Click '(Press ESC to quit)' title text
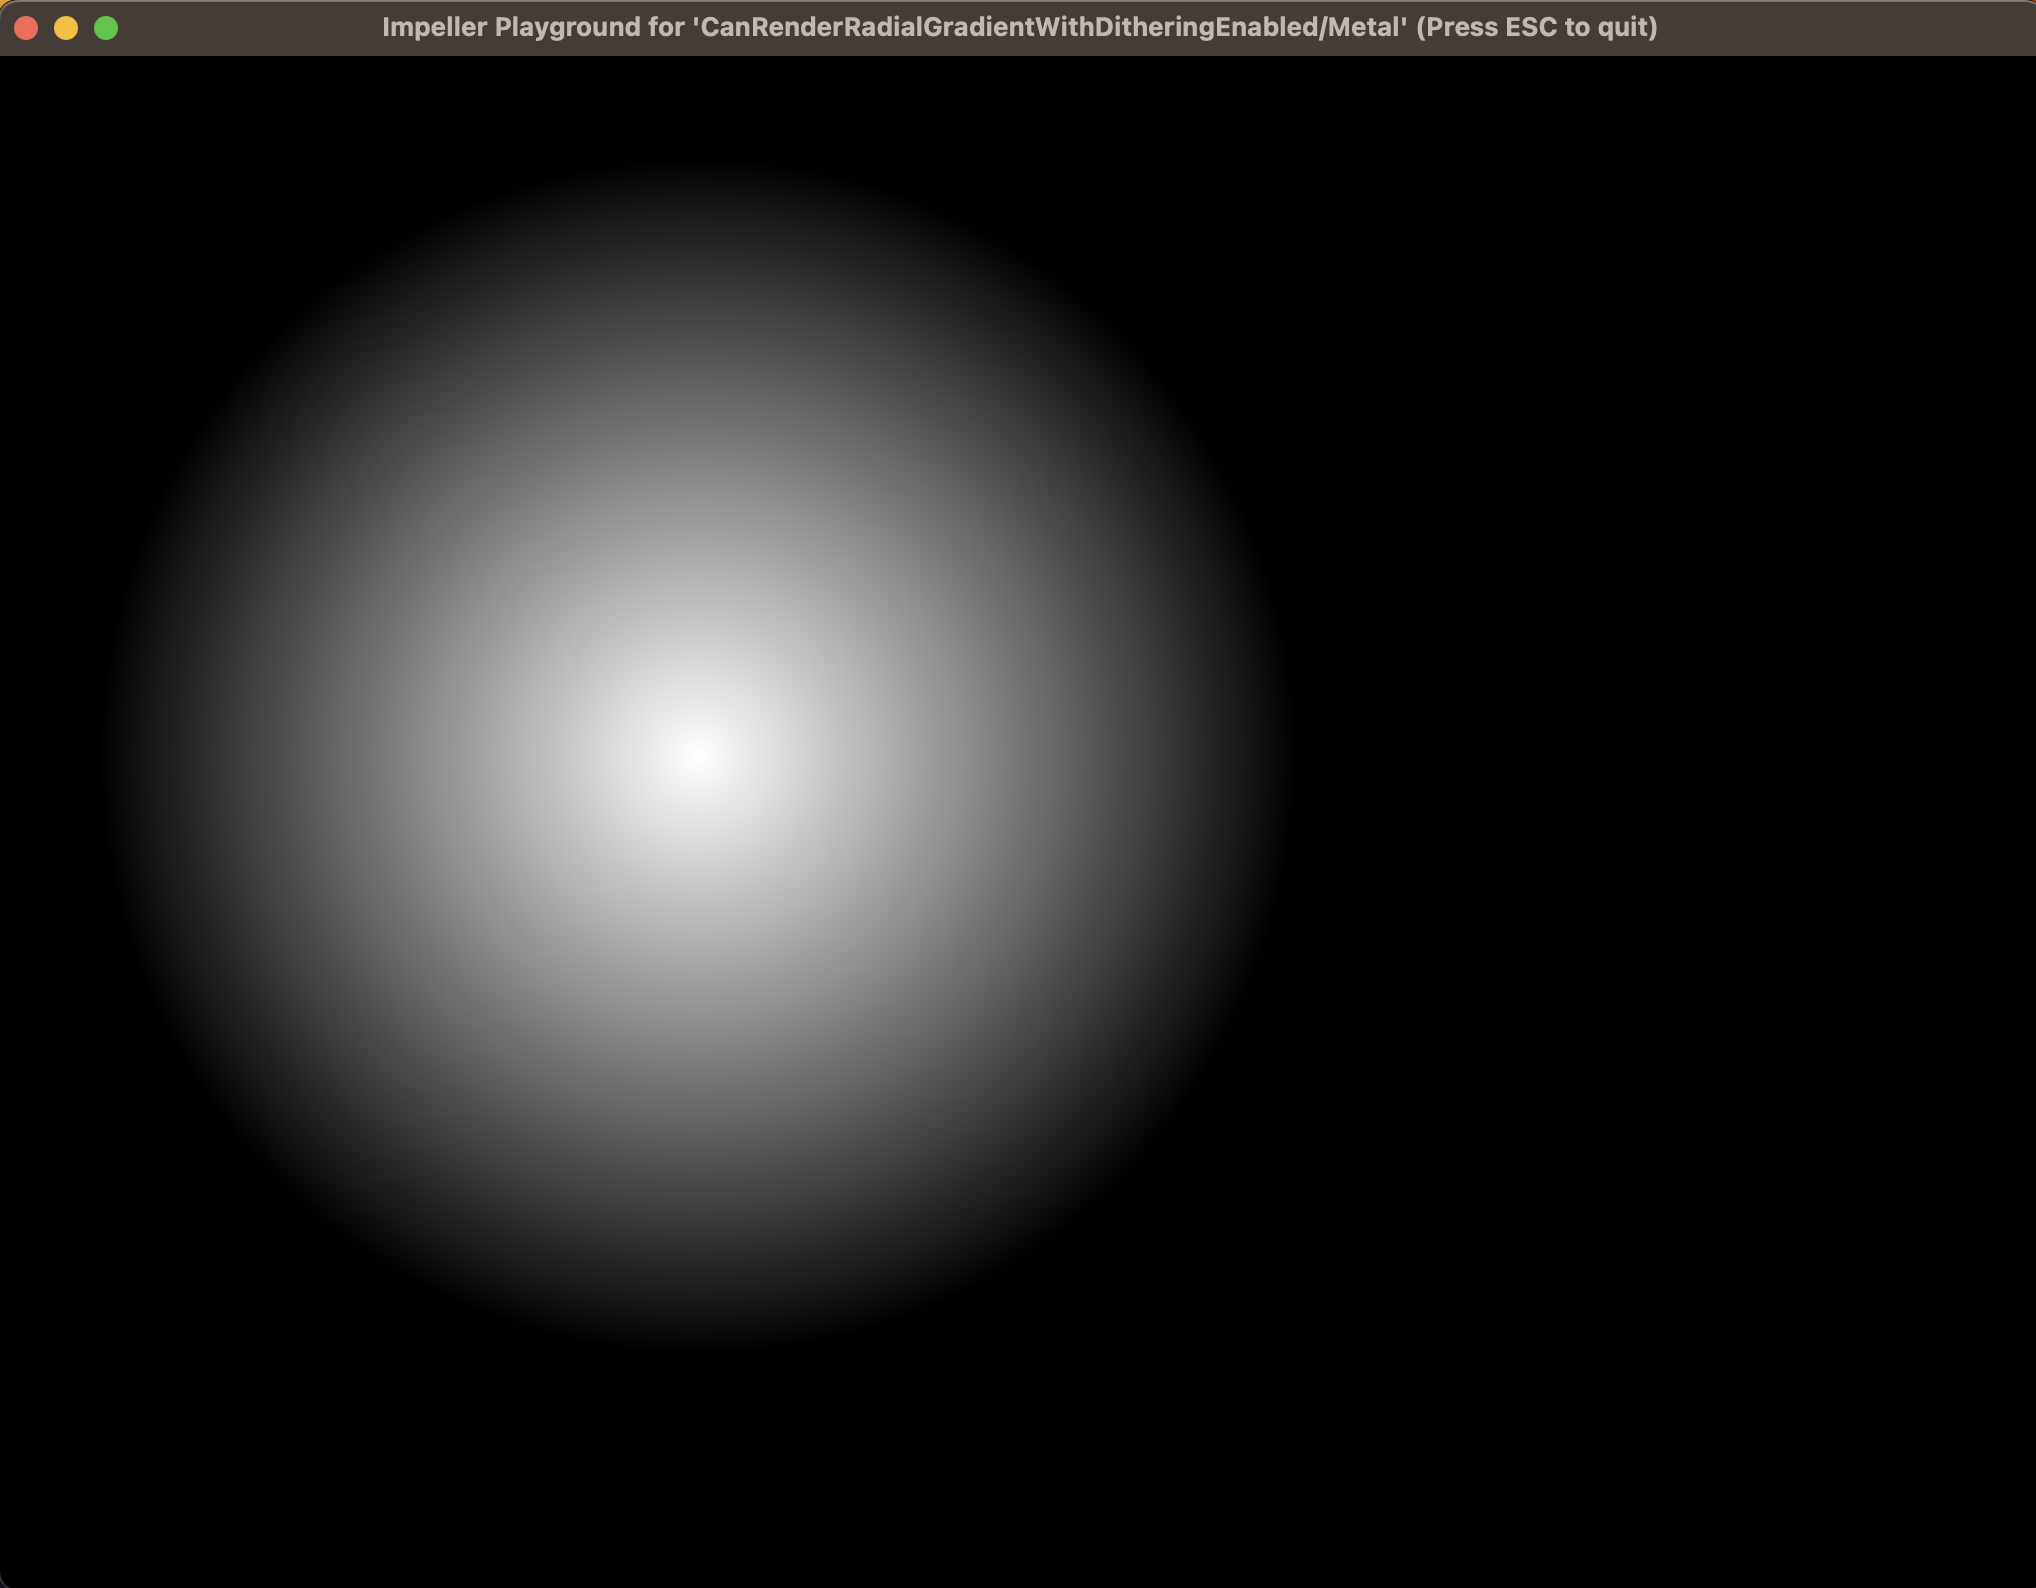The image size is (2036, 1588). tap(1536, 27)
